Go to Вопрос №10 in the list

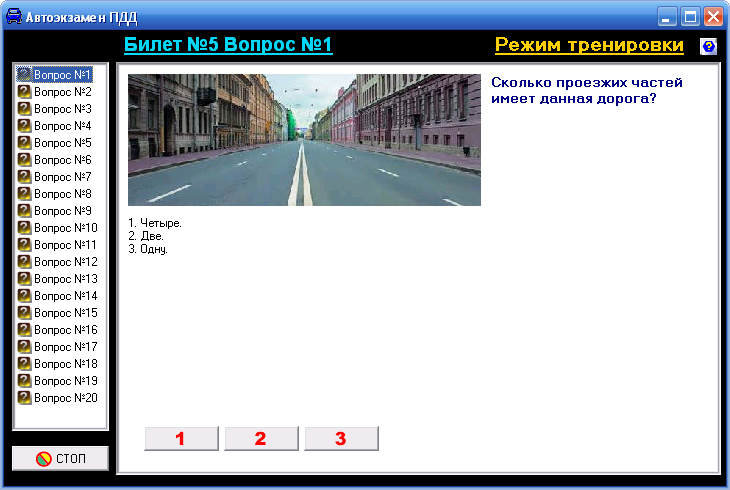pyautogui.click(x=65, y=228)
